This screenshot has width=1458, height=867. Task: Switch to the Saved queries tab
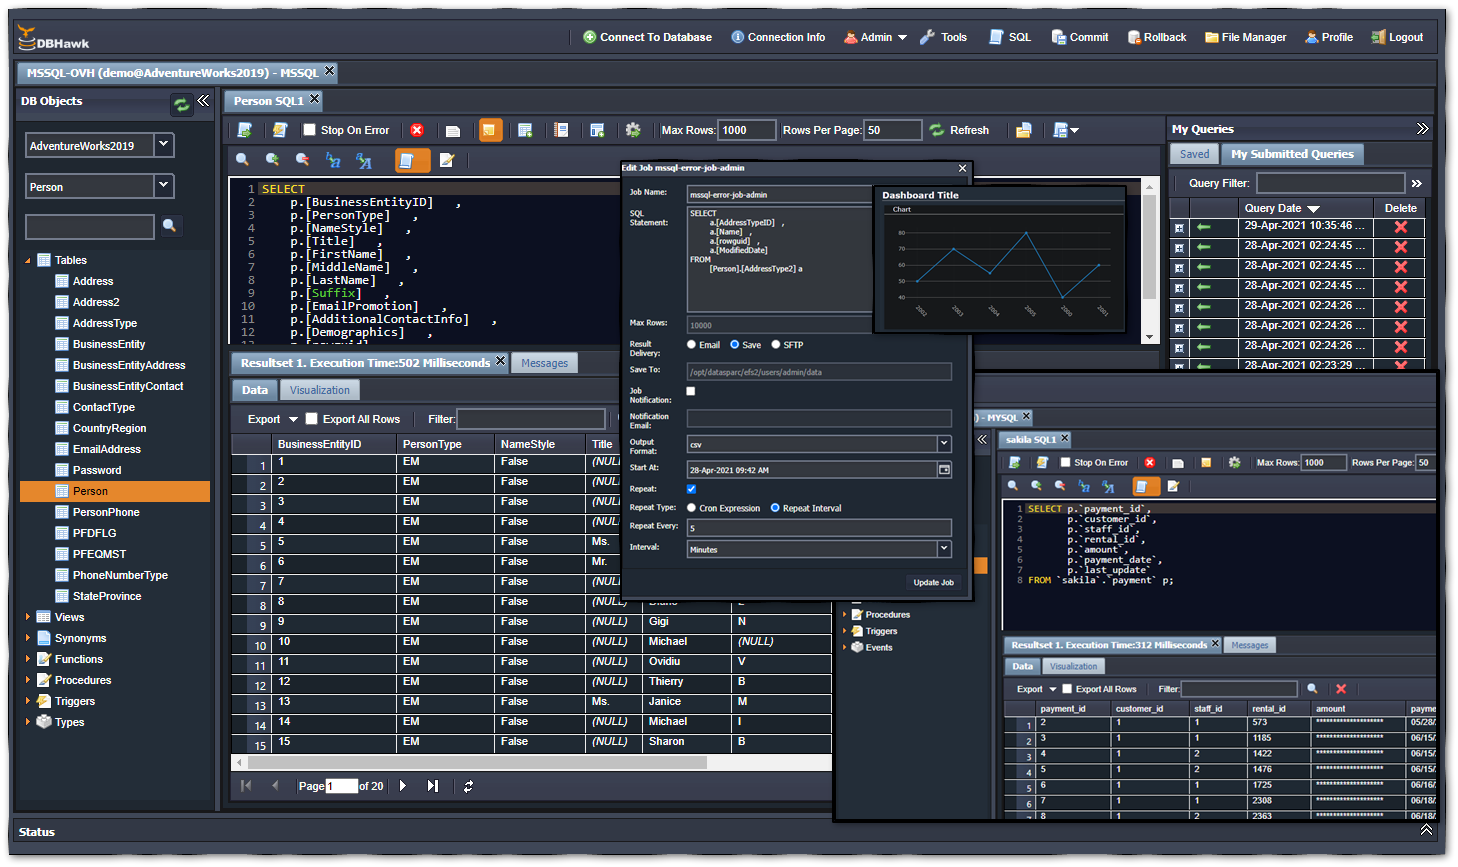(1194, 154)
